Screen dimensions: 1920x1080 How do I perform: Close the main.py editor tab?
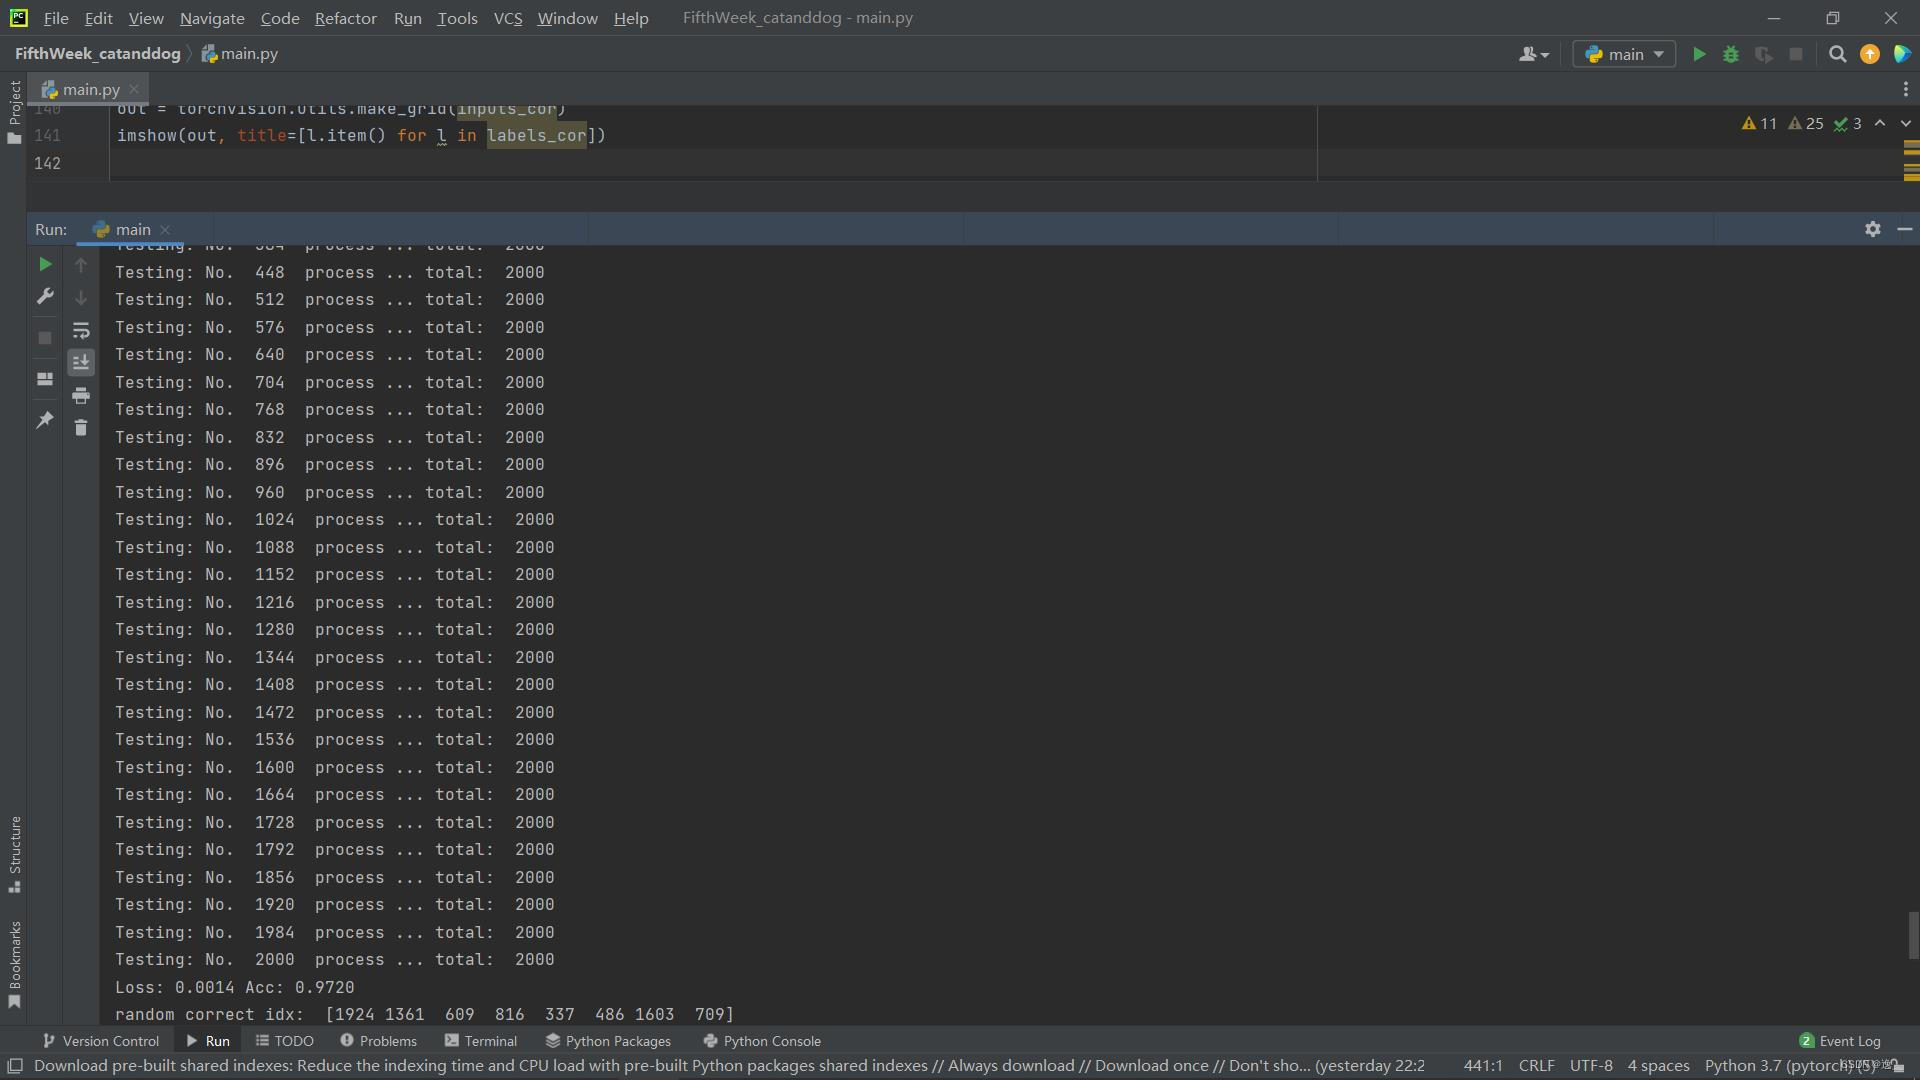pyautogui.click(x=134, y=89)
